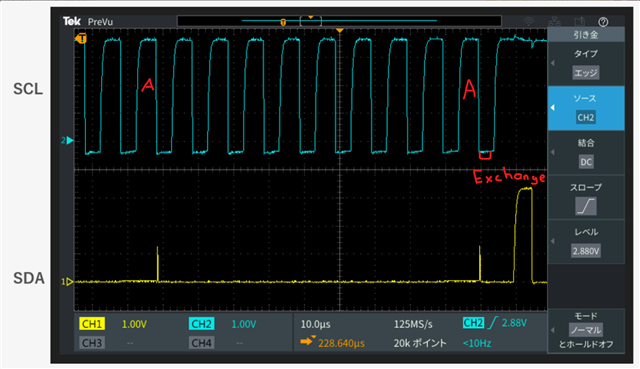Click the help question mark icon

coord(603,22)
